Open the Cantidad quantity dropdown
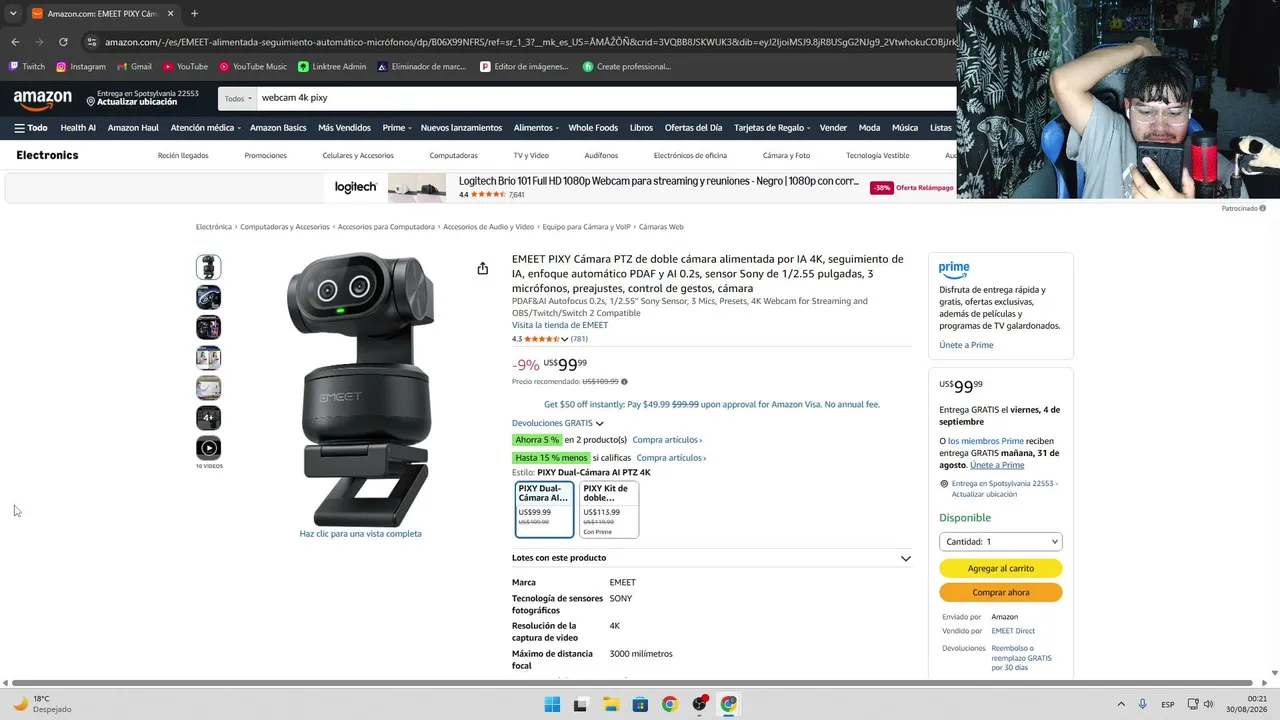This screenshot has width=1280, height=720. point(1000,541)
